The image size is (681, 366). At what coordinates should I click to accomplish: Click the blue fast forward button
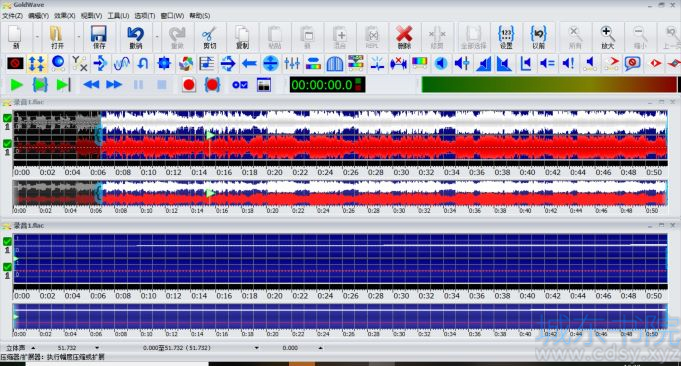114,85
